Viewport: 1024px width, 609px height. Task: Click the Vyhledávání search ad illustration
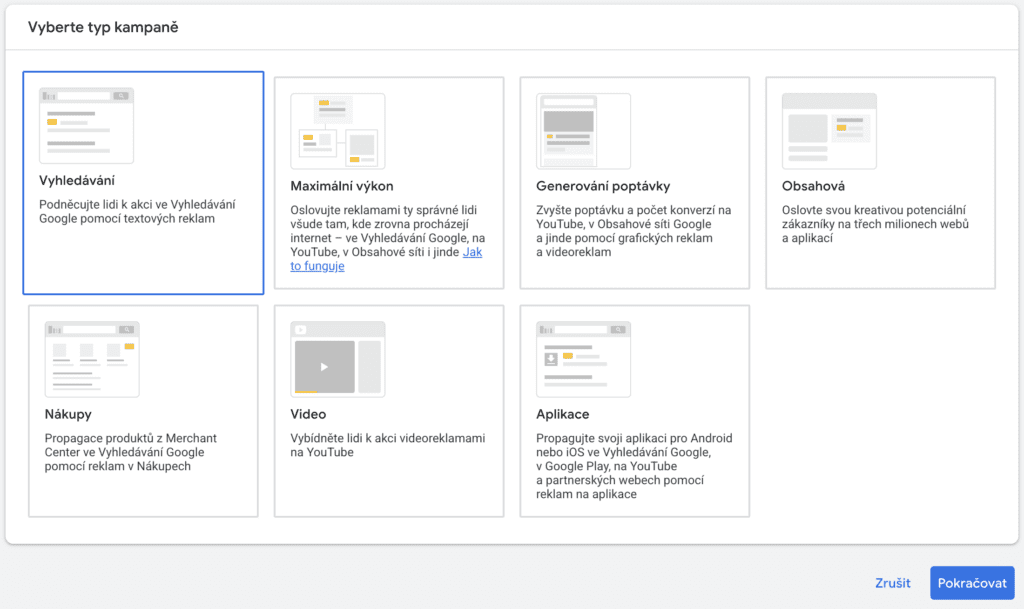coord(86,125)
